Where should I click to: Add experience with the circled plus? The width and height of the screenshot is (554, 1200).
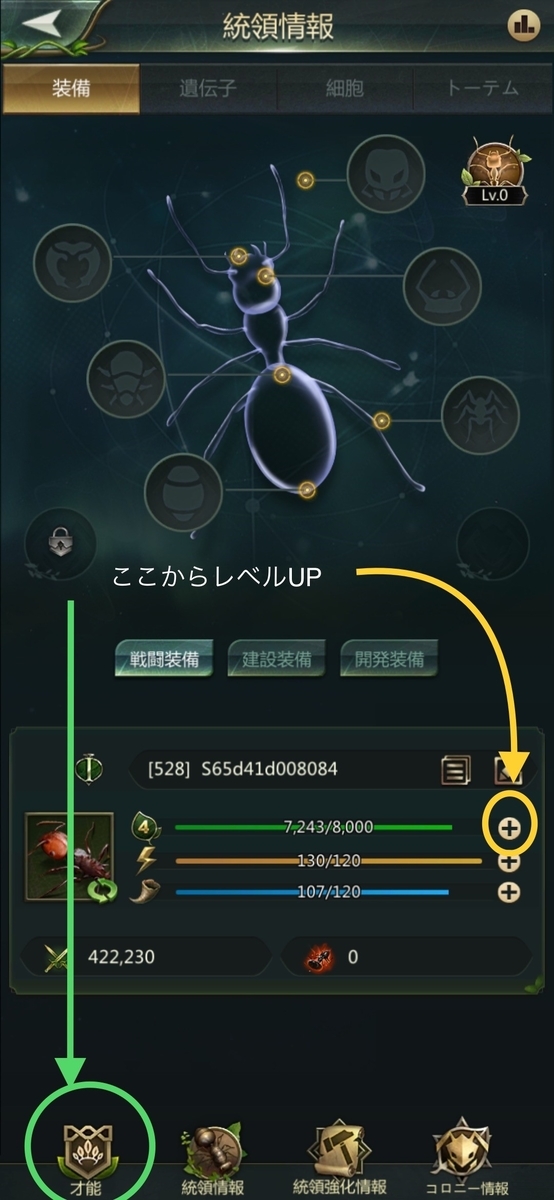coord(509,827)
